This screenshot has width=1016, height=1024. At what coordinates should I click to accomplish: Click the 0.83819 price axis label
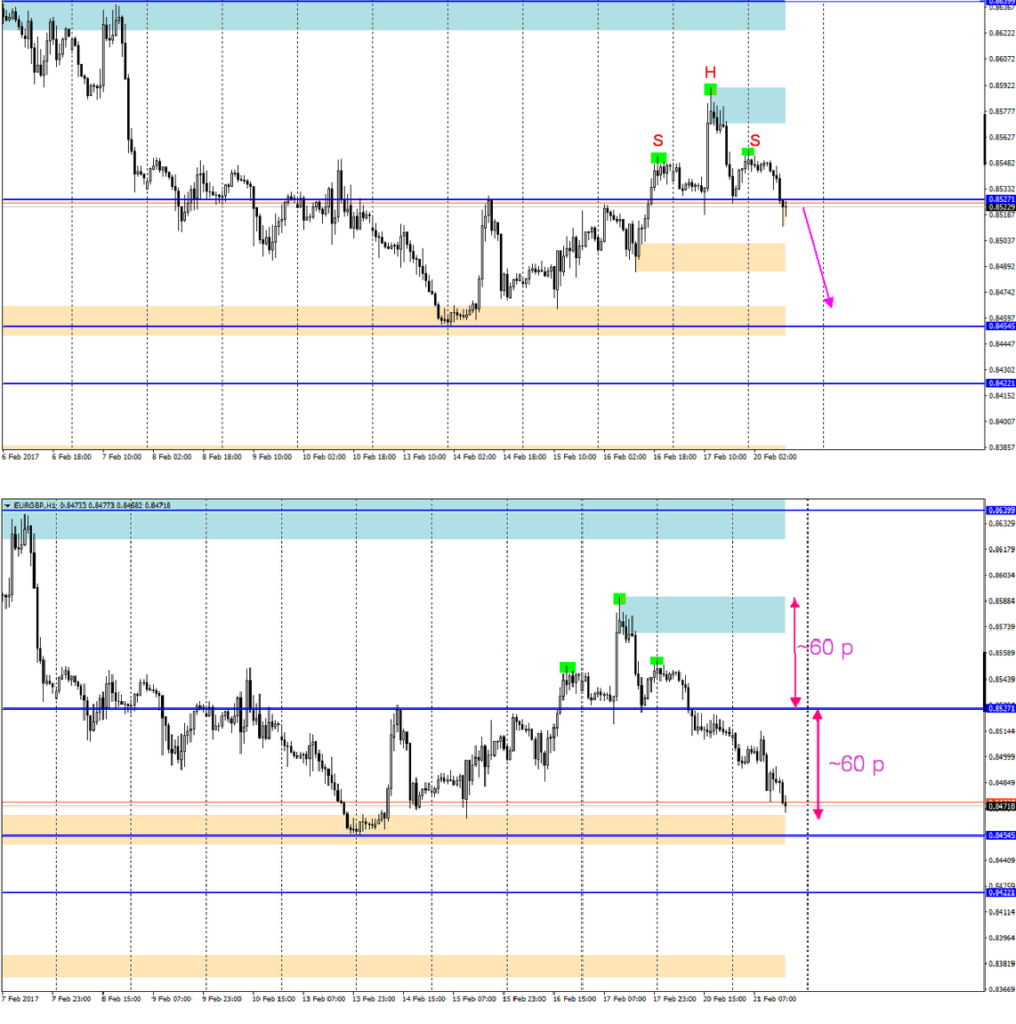pos(1002,963)
